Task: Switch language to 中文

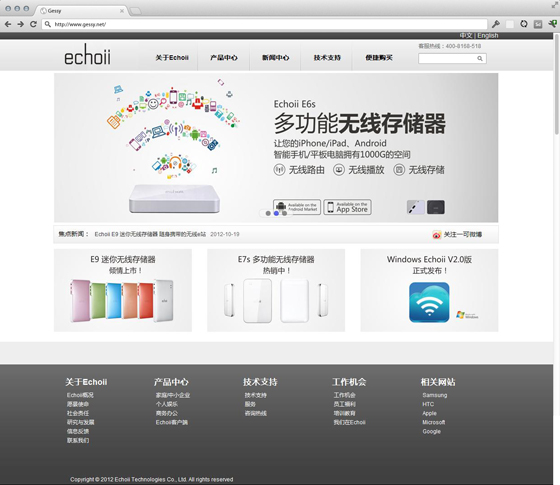Action: tap(466, 35)
